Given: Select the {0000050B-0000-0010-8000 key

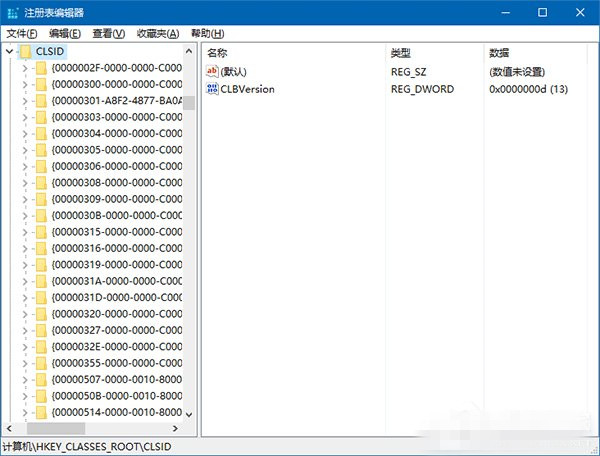Looking at the screenshot, I should tap(117, 396).
